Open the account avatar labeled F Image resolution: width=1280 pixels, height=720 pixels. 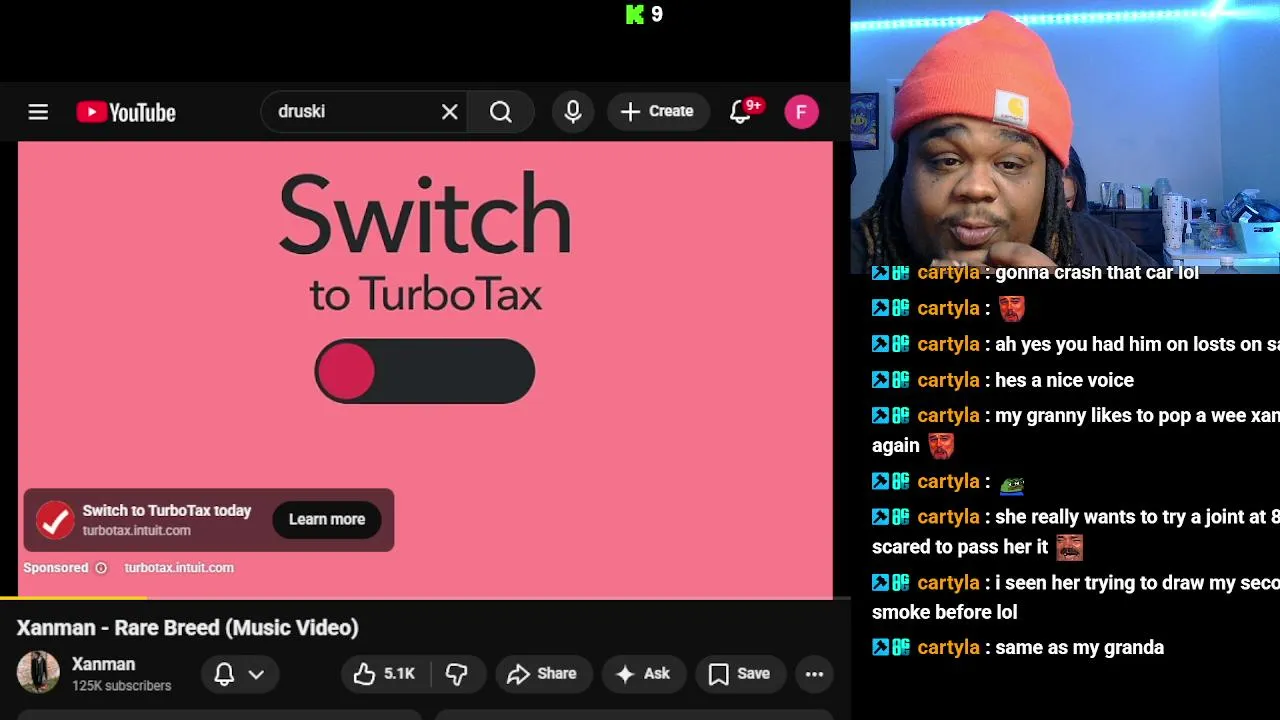coord(801,112)
